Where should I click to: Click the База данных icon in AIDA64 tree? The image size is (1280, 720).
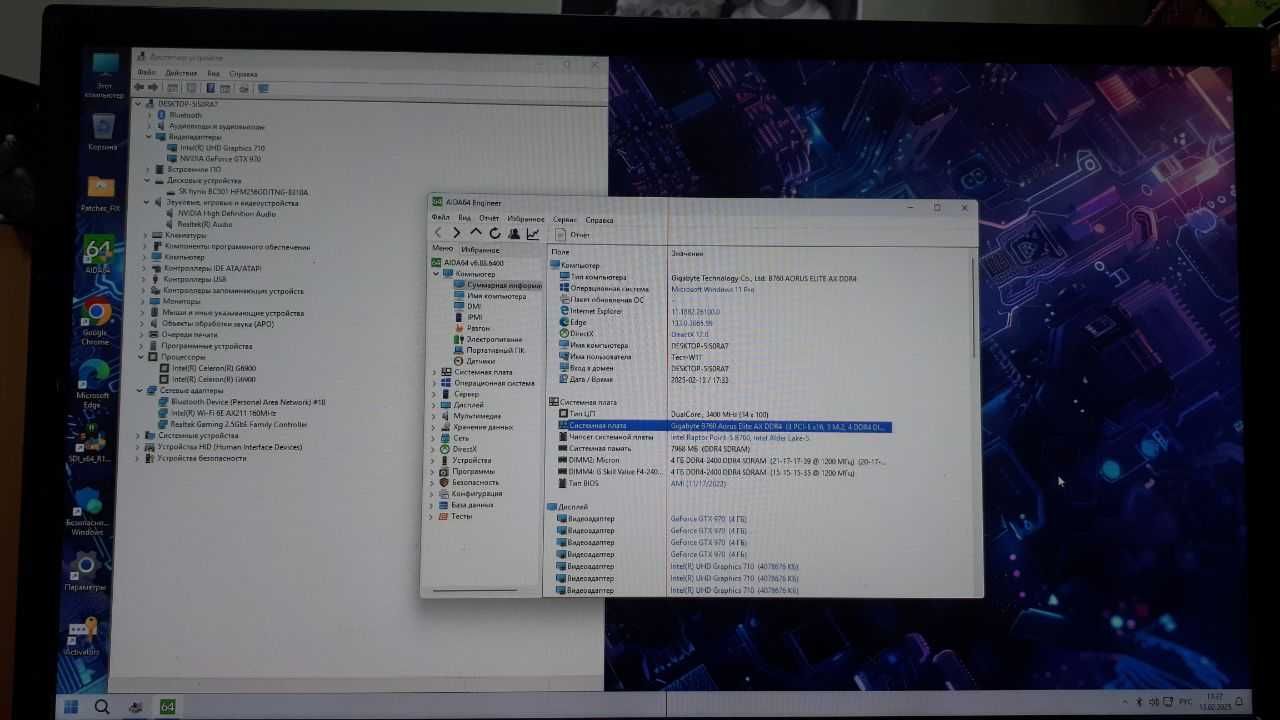(x=444, y=505)
